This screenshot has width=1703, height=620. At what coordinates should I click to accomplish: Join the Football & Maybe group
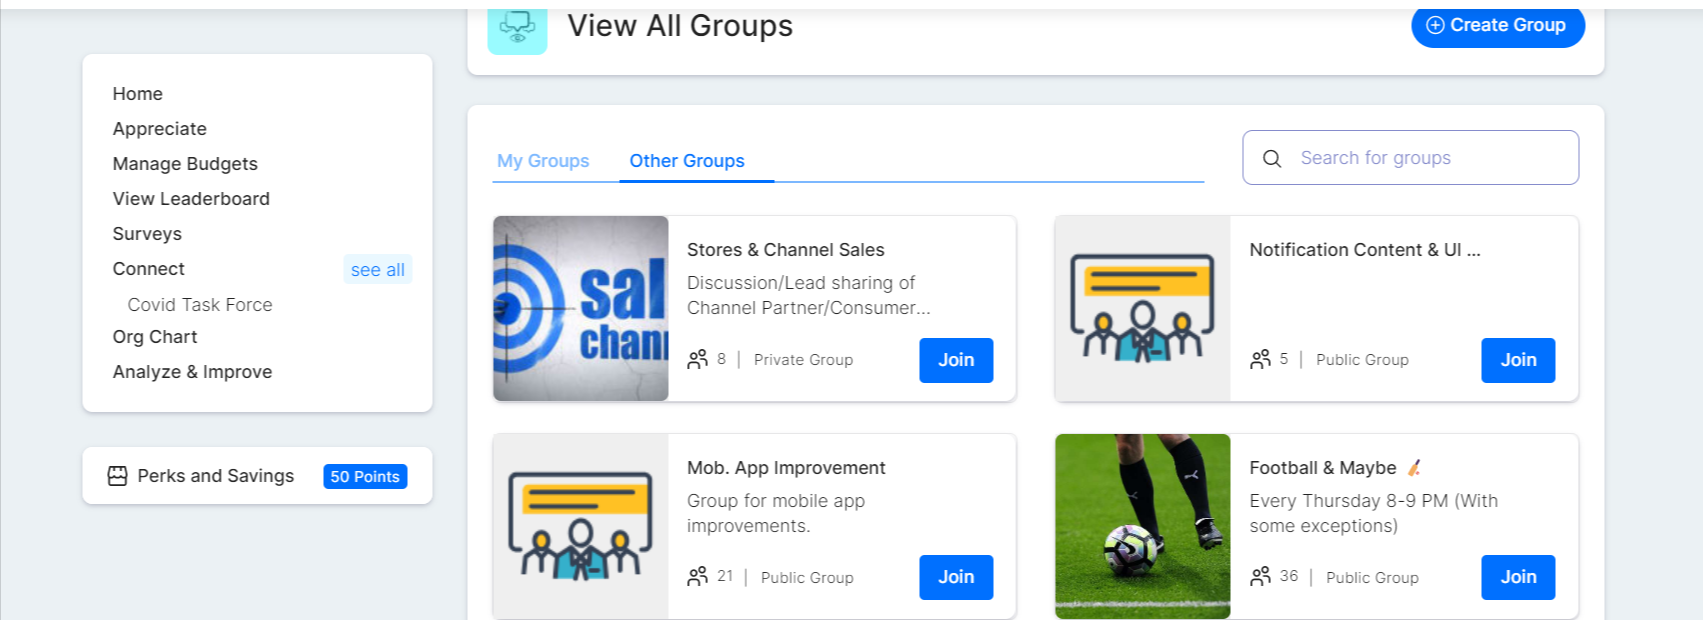click(1518, 577)
